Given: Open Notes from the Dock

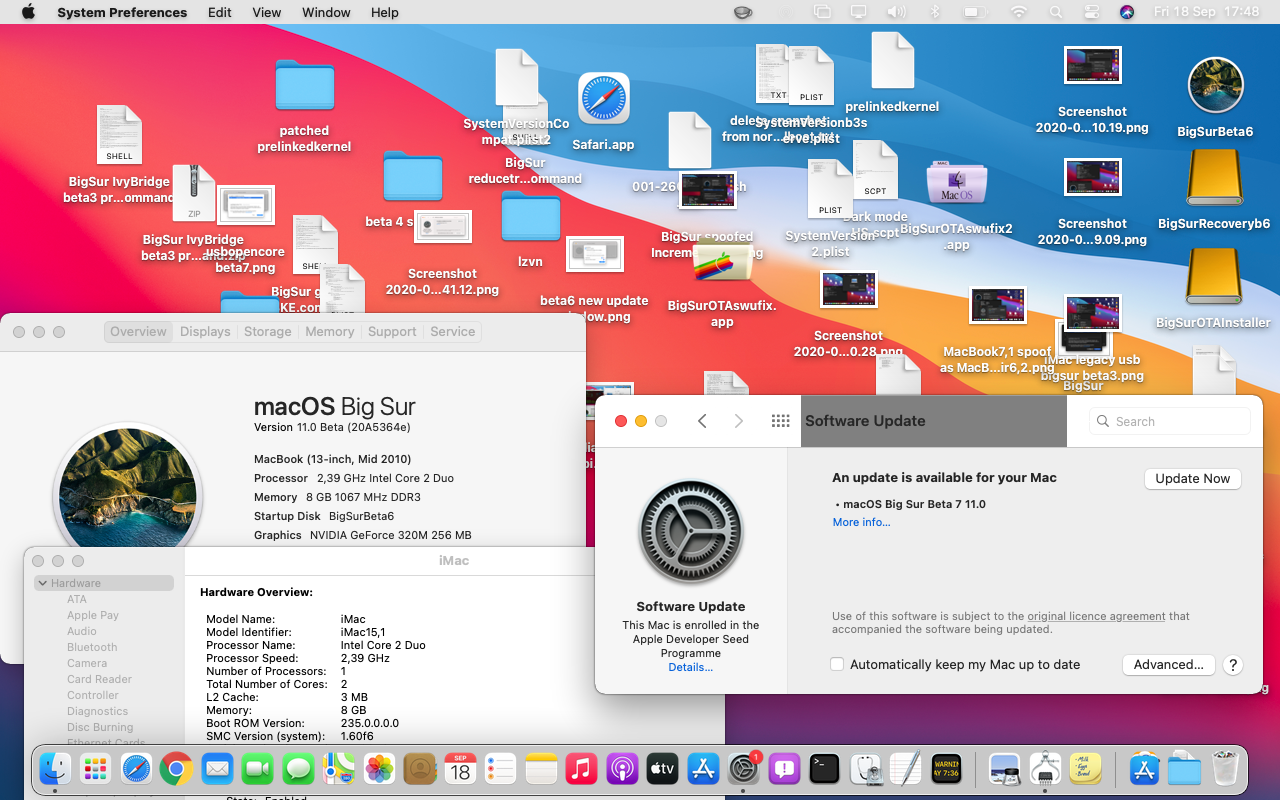Looking at the screenshot, I should tap(541, 769).
